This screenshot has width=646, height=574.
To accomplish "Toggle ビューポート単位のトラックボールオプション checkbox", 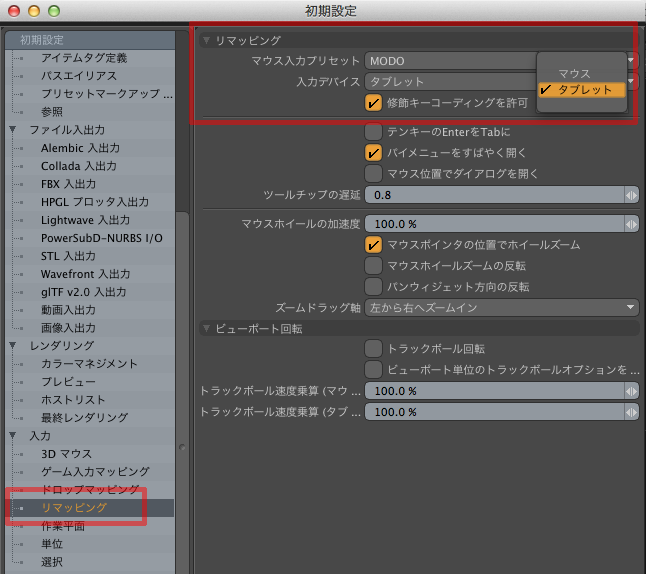I will point(373,370).
